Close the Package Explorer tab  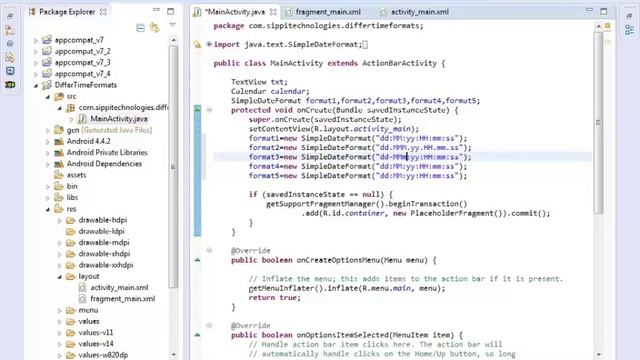[x=104, y=12]
